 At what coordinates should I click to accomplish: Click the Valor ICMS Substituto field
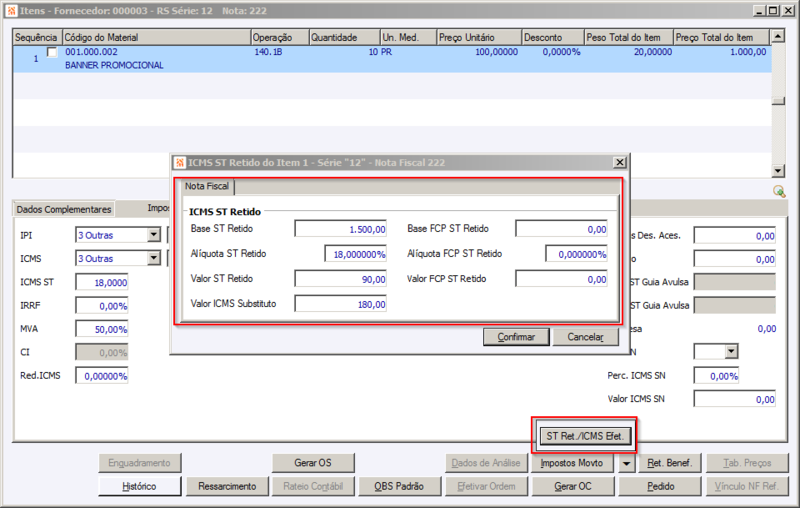coord(340,304)
